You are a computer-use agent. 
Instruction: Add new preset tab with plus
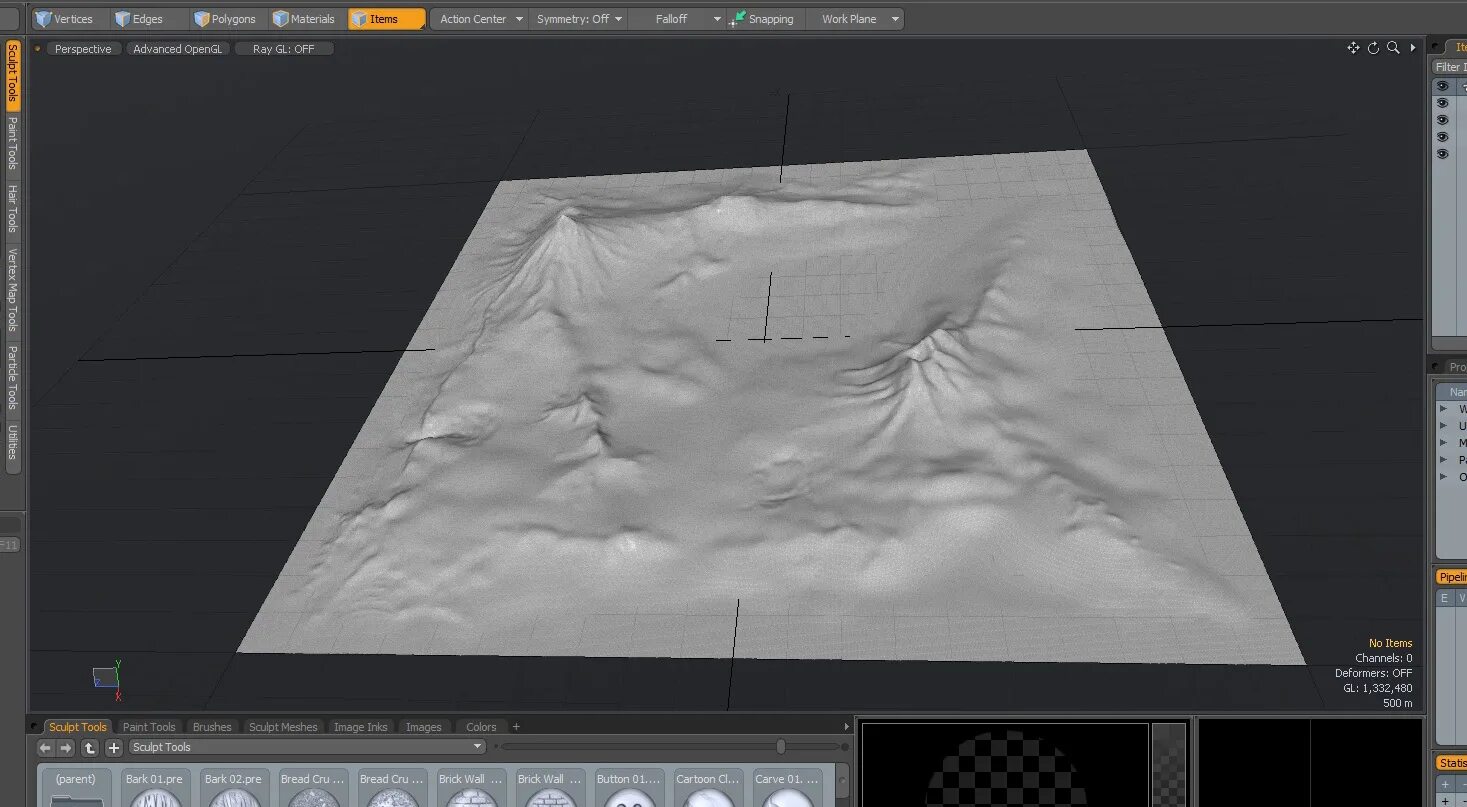(x=516, y=727)
